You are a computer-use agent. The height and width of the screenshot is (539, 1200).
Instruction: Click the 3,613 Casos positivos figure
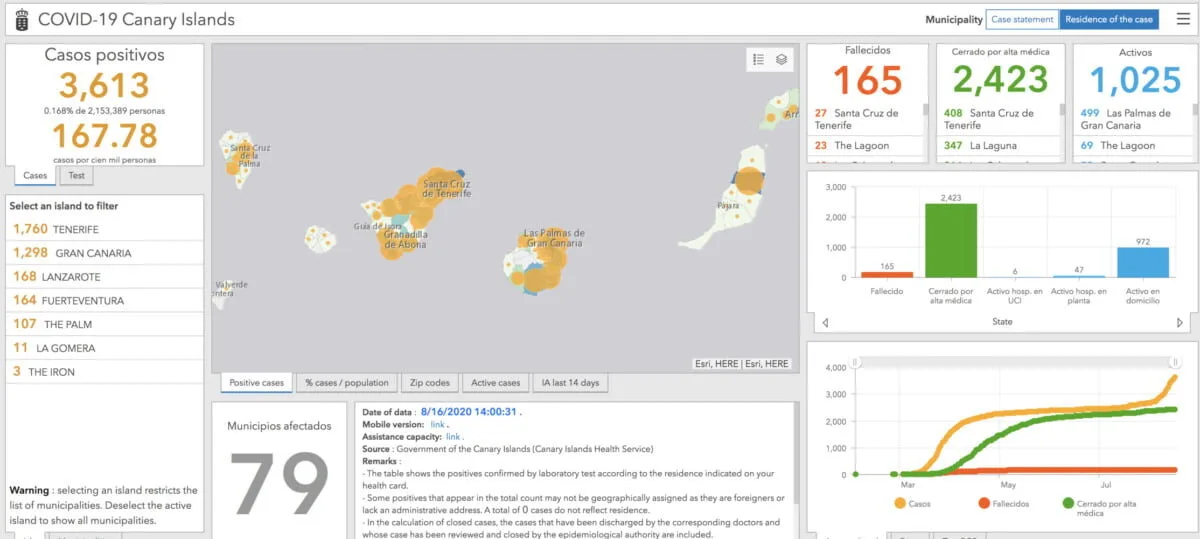(104, 86)
